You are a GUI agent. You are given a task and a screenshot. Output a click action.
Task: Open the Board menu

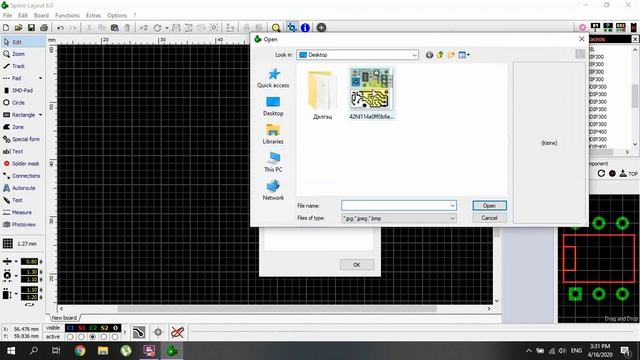pos(41,15)
